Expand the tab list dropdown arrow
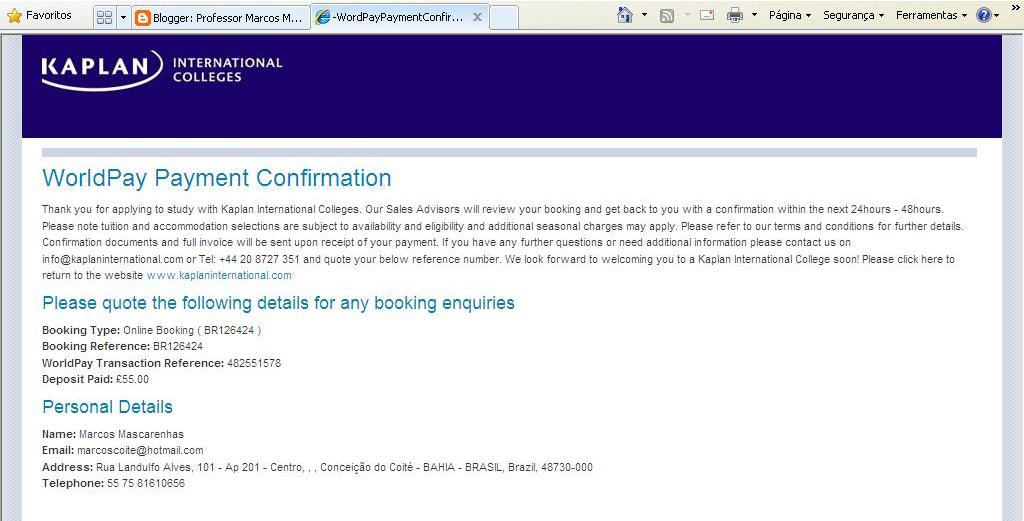Screen dimensions: 1024x521 [123, 18]
